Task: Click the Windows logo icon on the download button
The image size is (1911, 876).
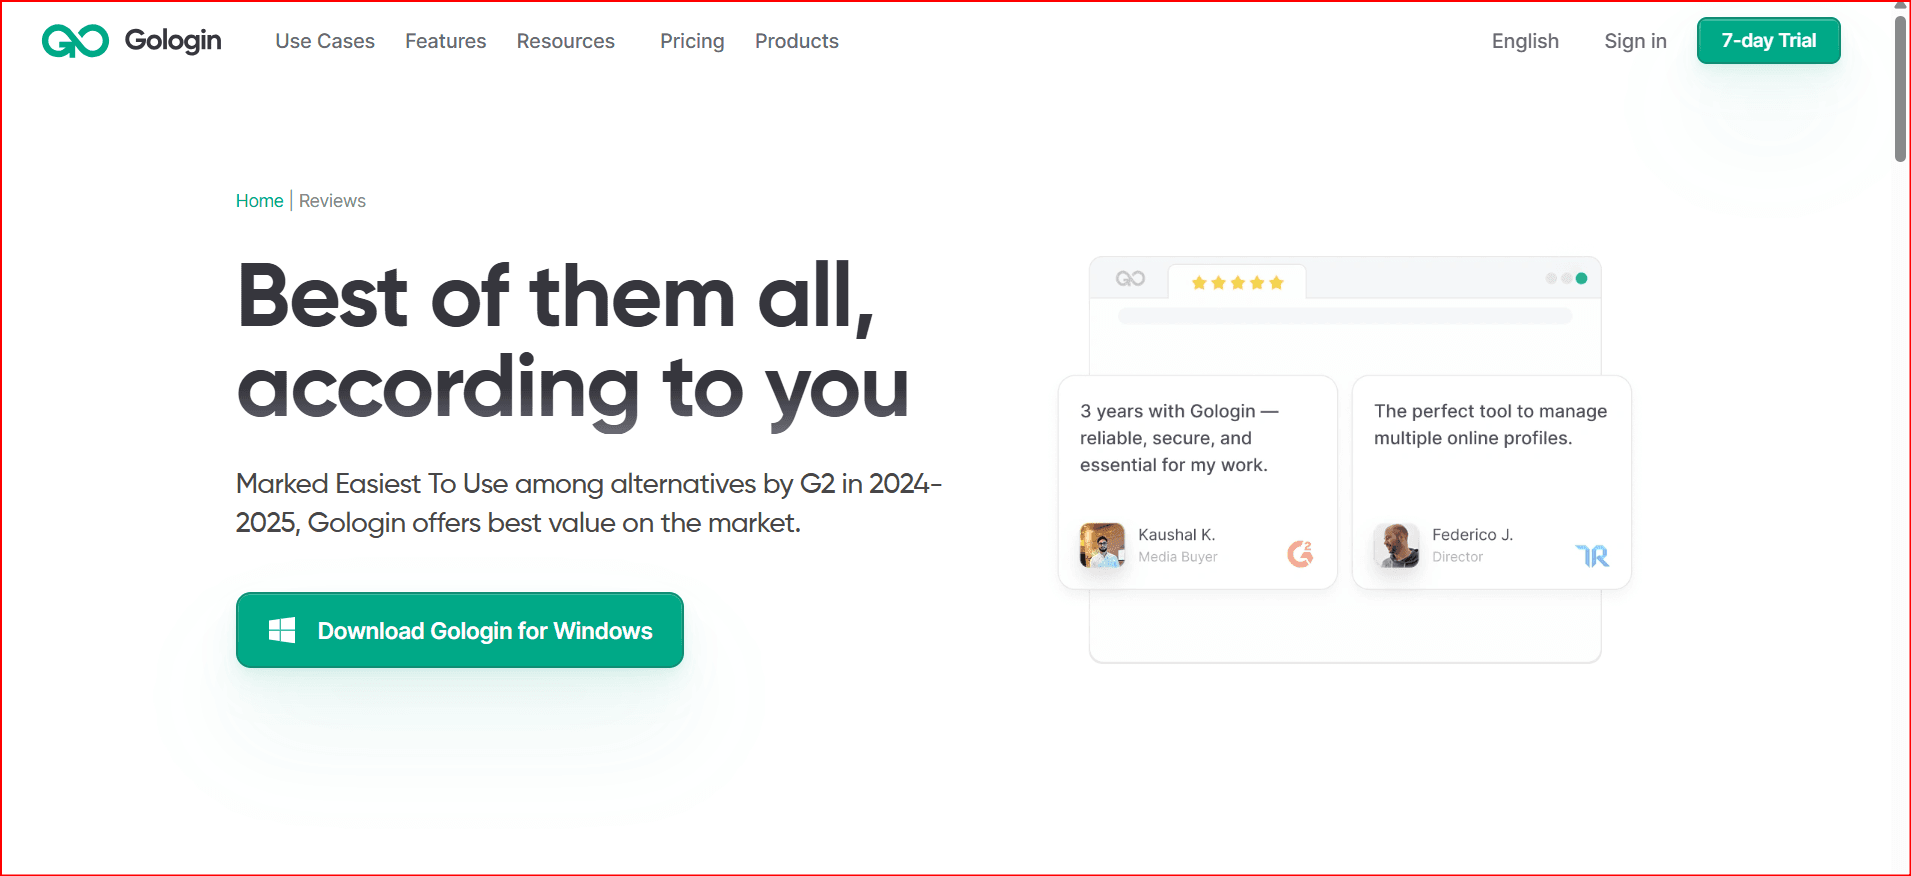Action: tap(282, 630)
